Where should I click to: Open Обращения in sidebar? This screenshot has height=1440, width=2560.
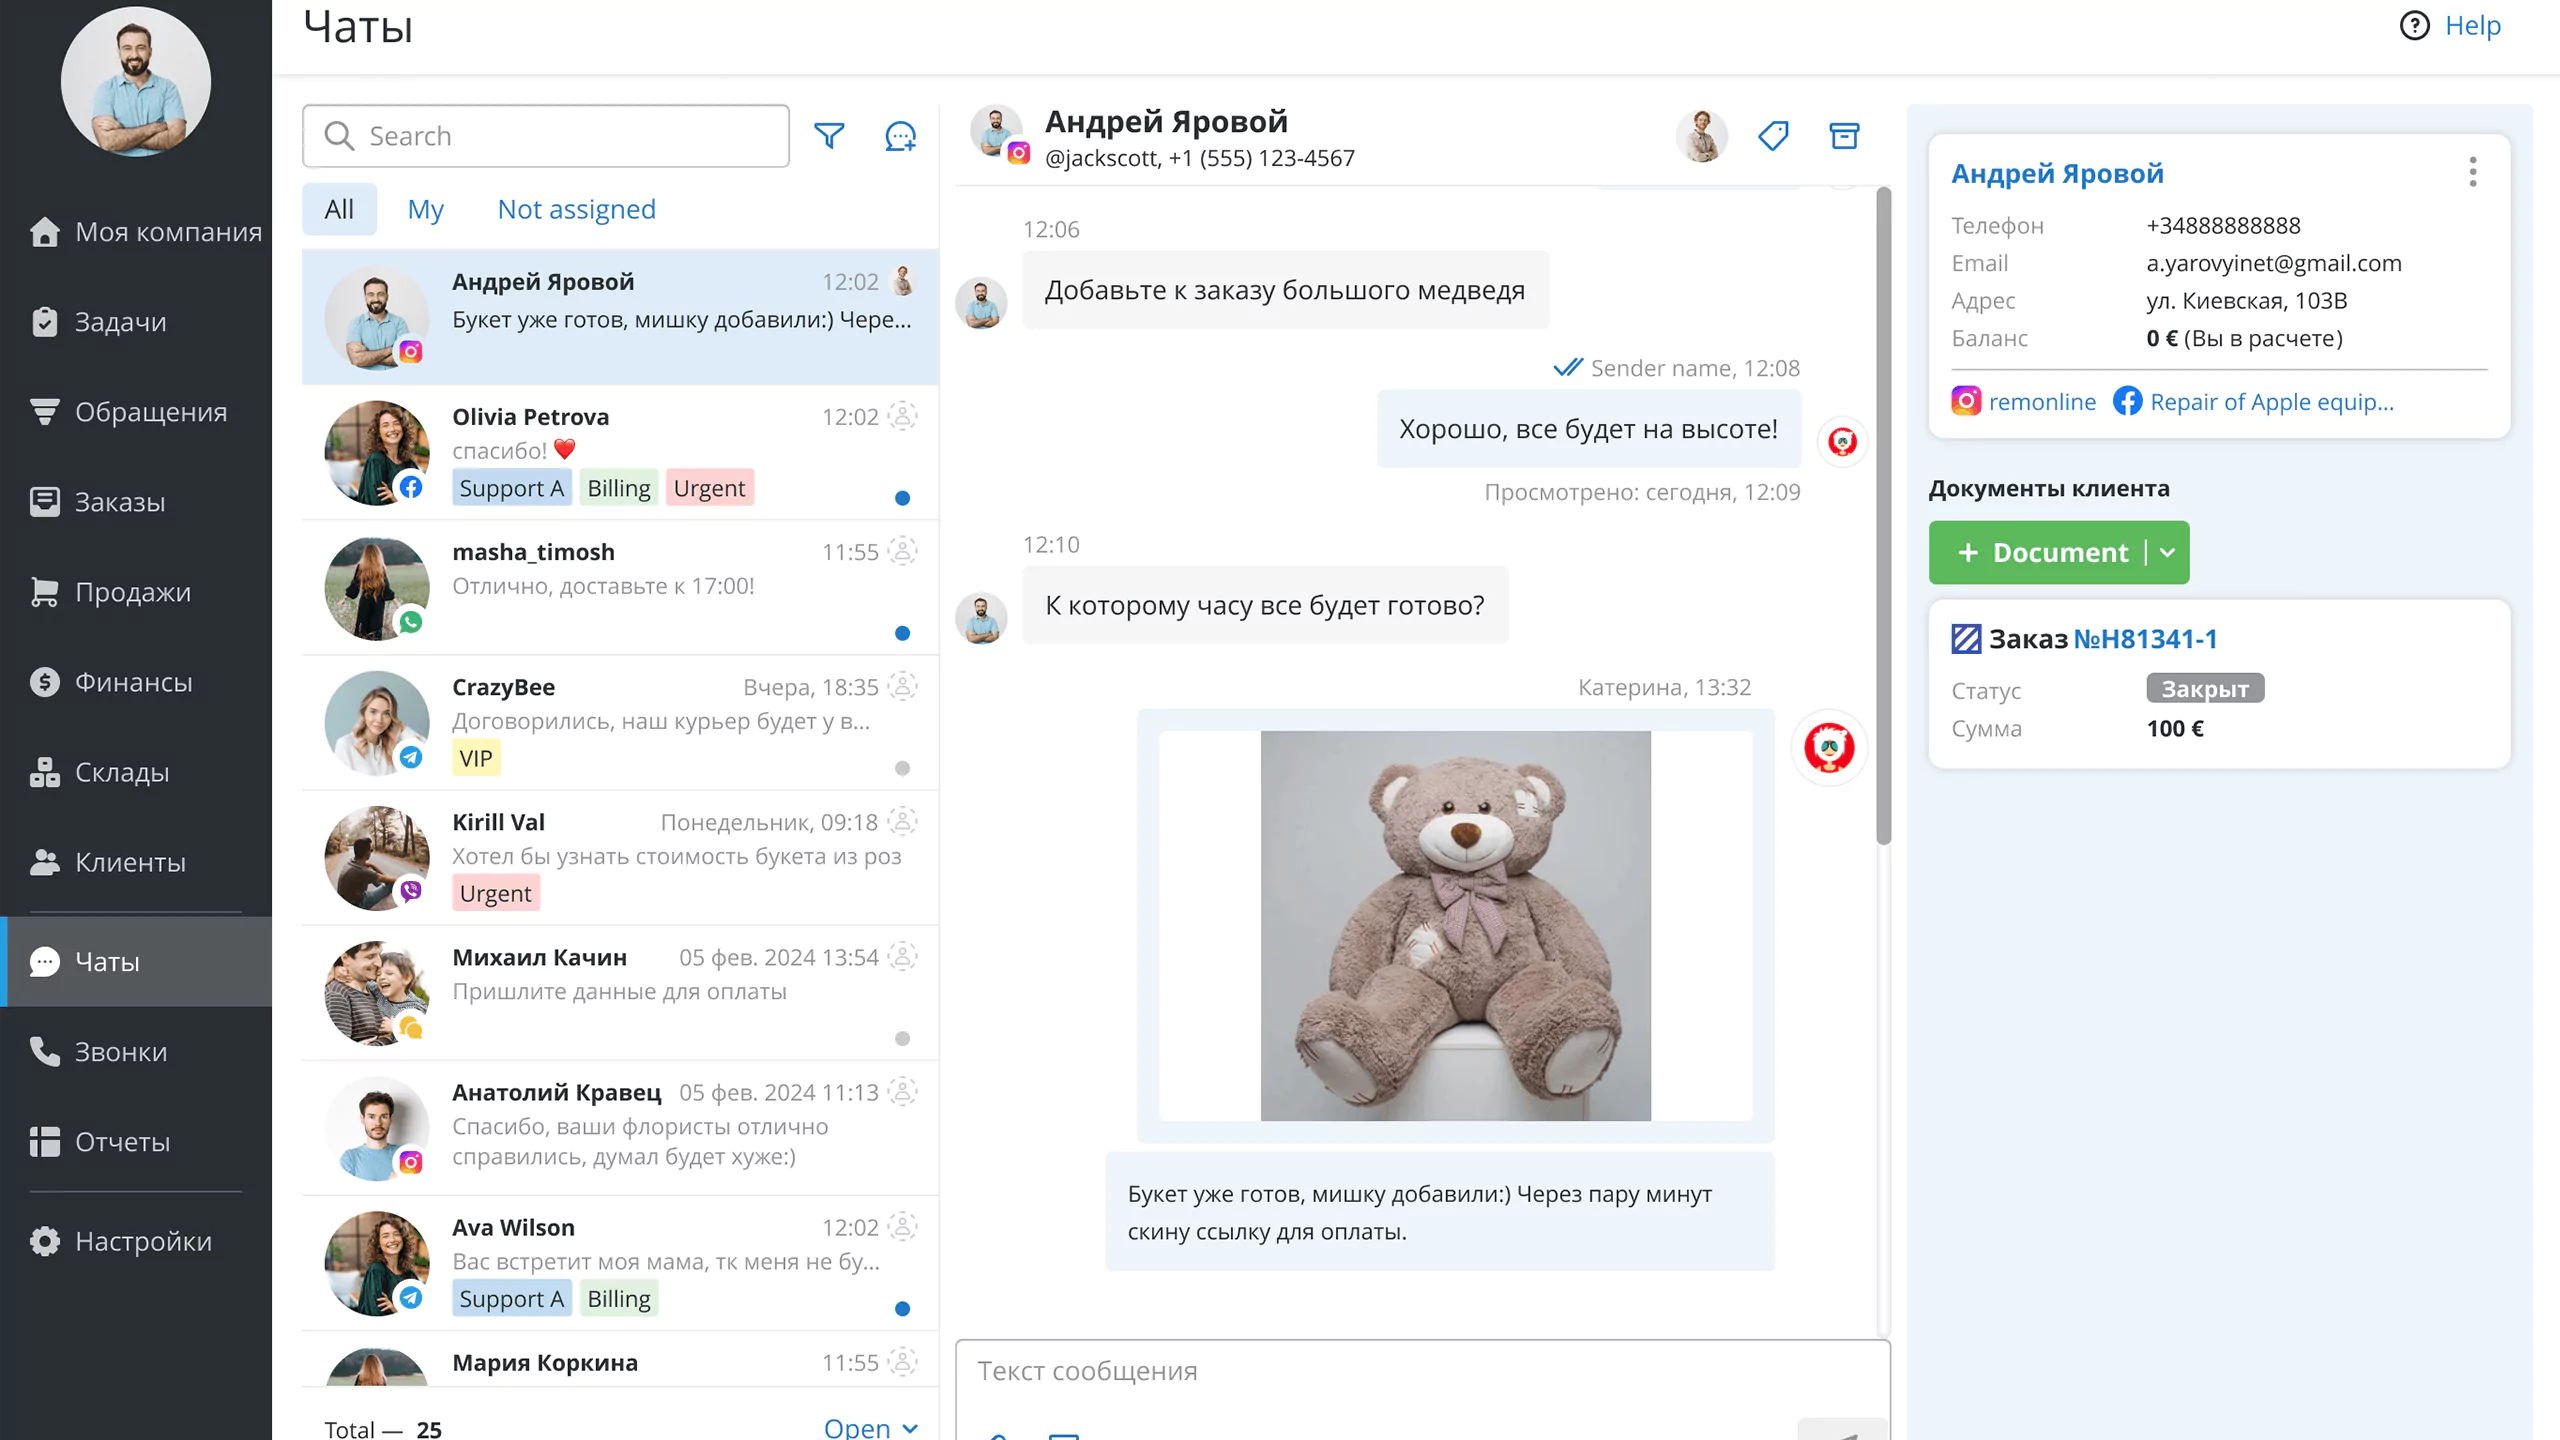pyautogui.click(x=136, y=412)
